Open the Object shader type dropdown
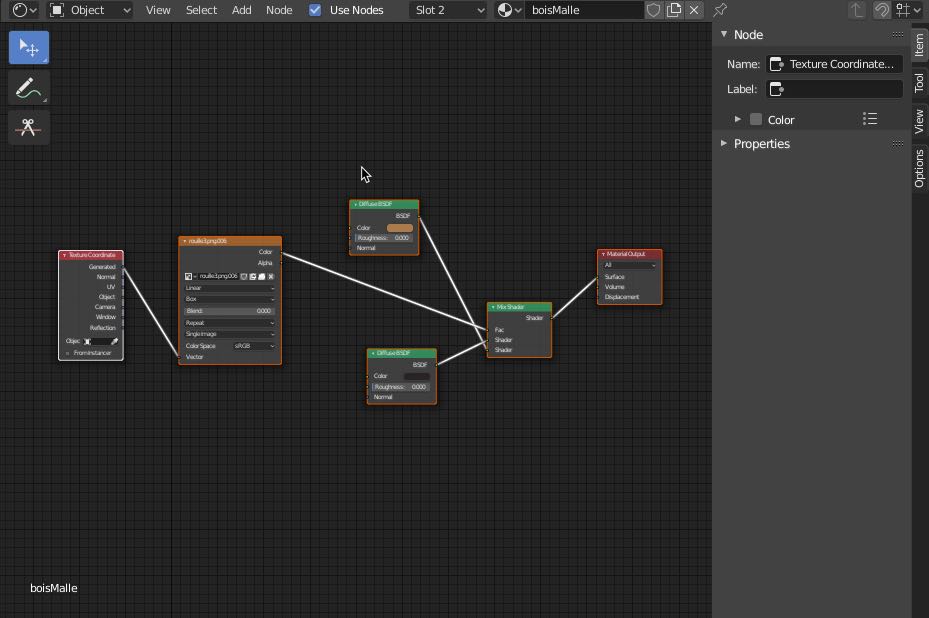The width and height of the screenshot is (929, 618). 90,10
